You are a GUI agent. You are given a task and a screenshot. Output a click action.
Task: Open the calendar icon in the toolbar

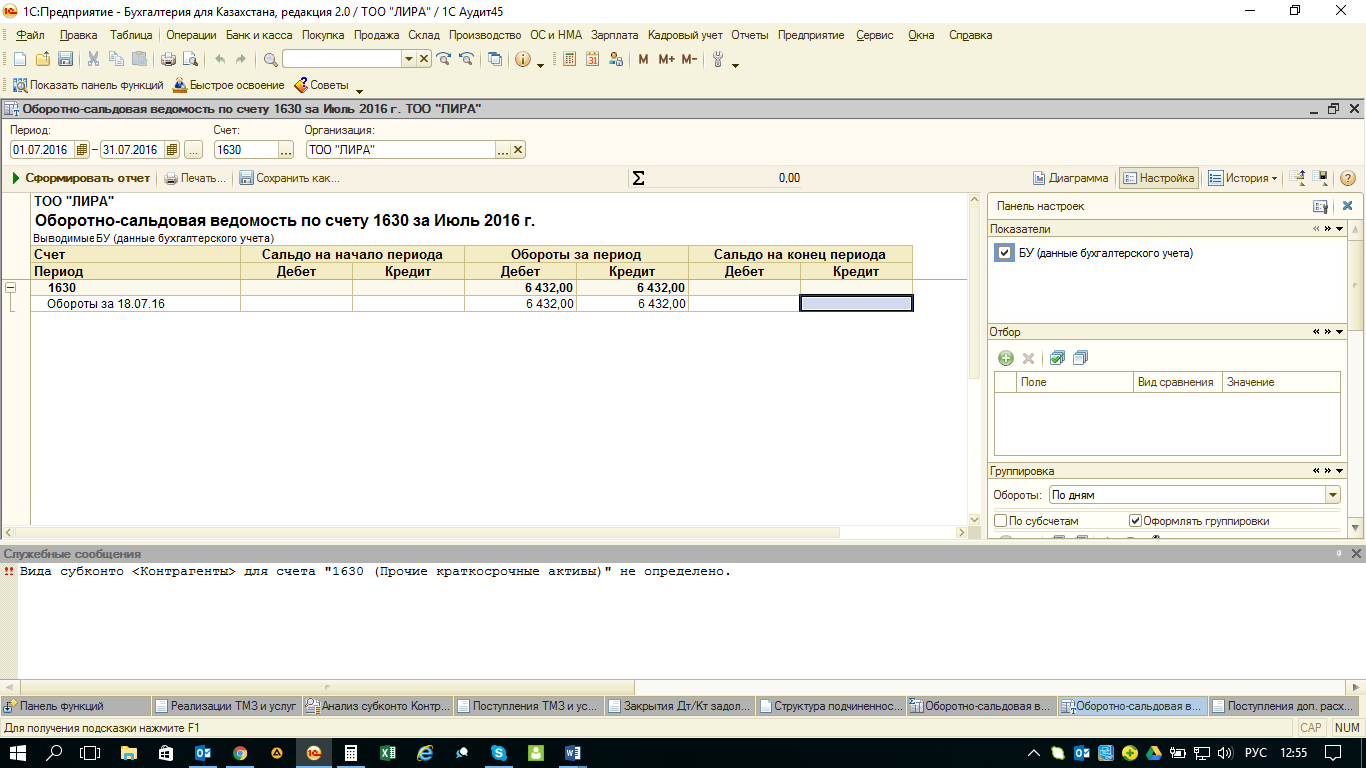click(x=593, y=59)
